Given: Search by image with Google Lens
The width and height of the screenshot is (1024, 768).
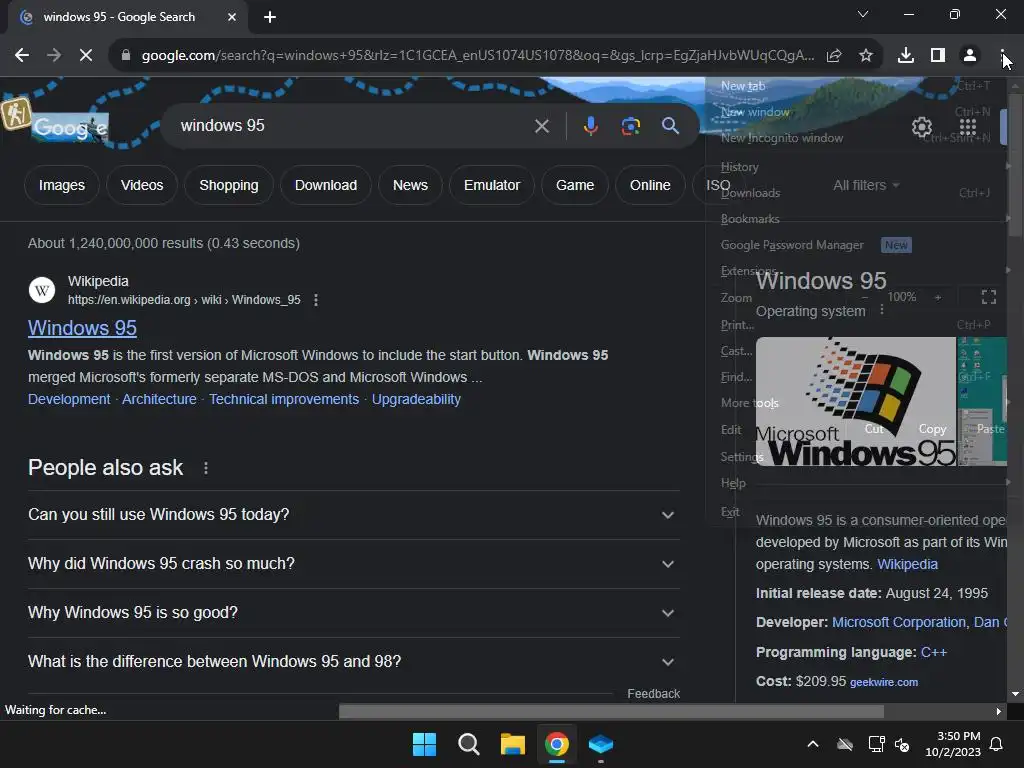Looking at the screenshot, I should [x=630, y=126].
